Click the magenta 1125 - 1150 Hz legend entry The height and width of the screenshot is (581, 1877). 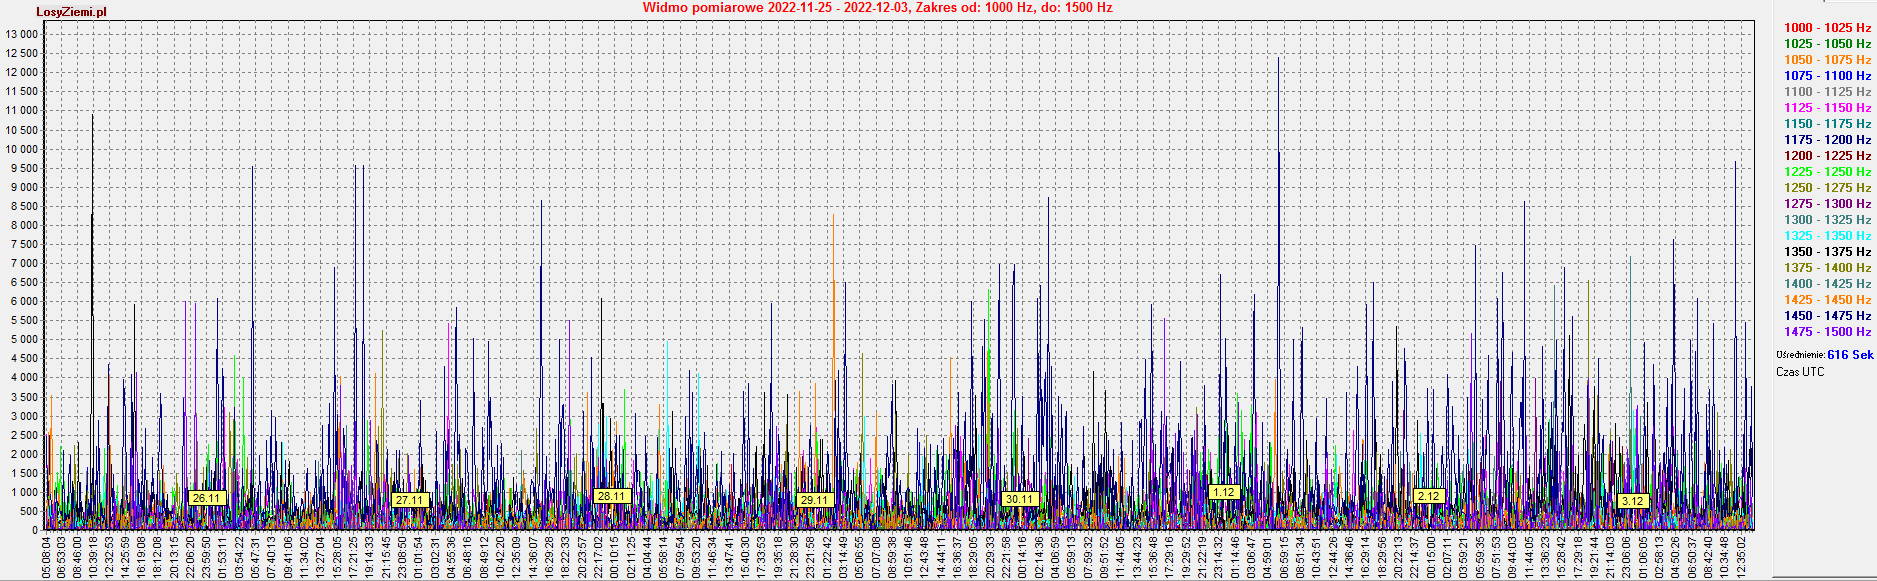click(1827, 108)
